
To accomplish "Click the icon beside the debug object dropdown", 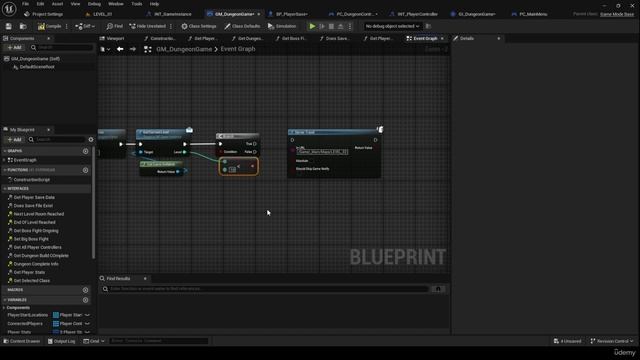I will pyautogui.click(x=428, y=26).
